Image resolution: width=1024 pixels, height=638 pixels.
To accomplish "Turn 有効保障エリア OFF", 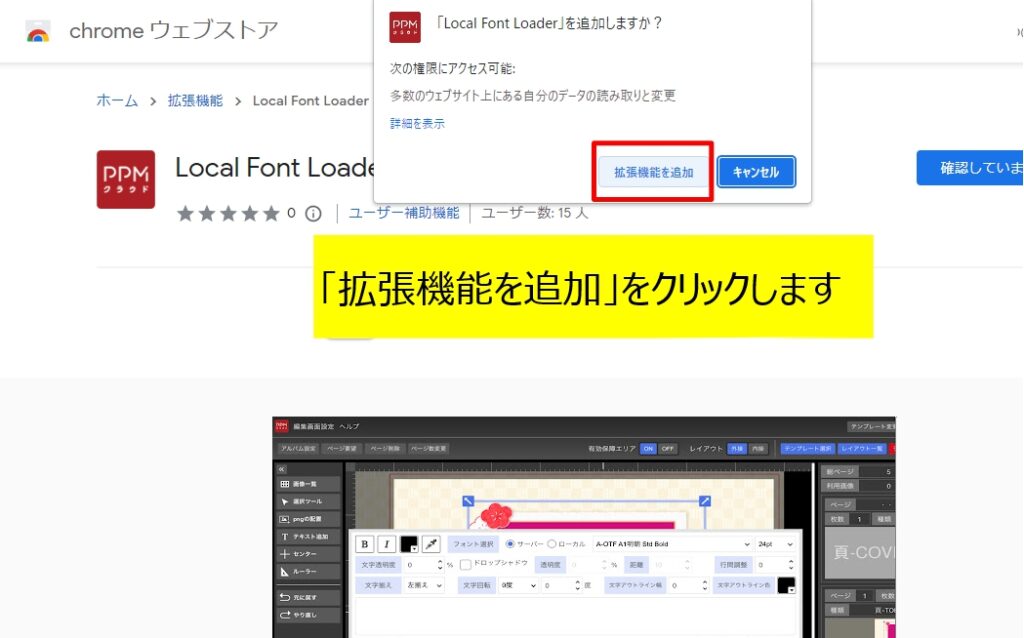I will coord(667,449).
